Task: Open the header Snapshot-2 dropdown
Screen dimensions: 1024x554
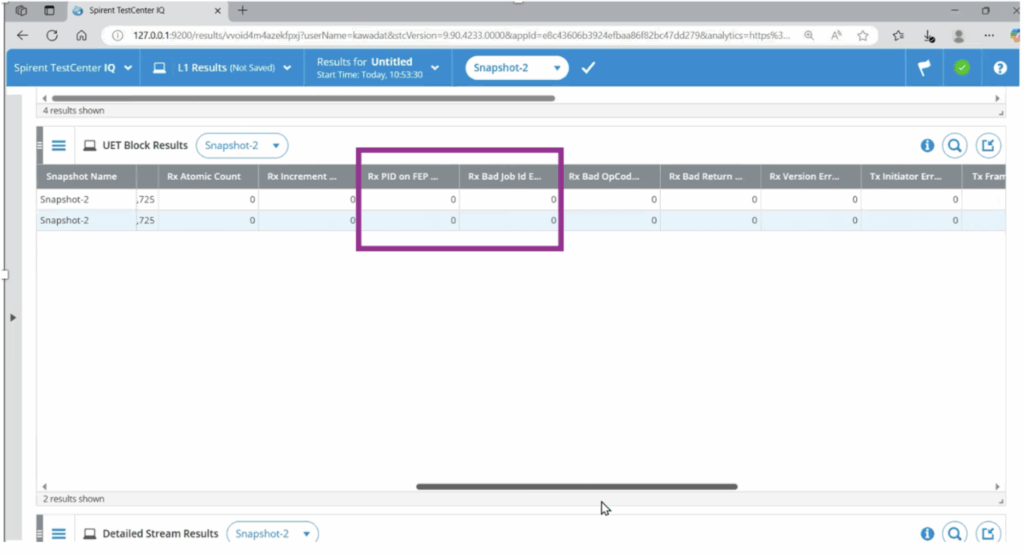Action: [516, 68]
